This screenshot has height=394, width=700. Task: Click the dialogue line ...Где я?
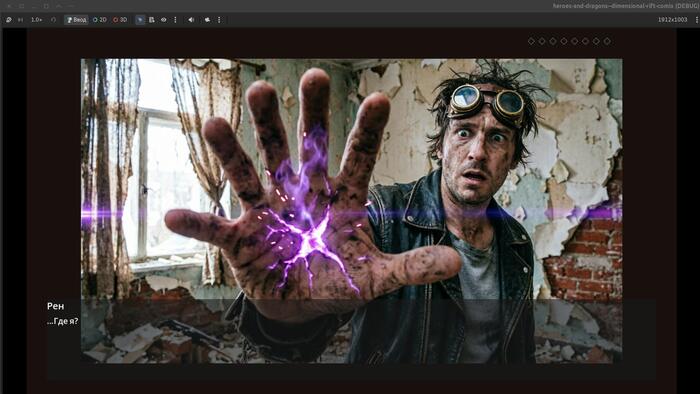62,321
